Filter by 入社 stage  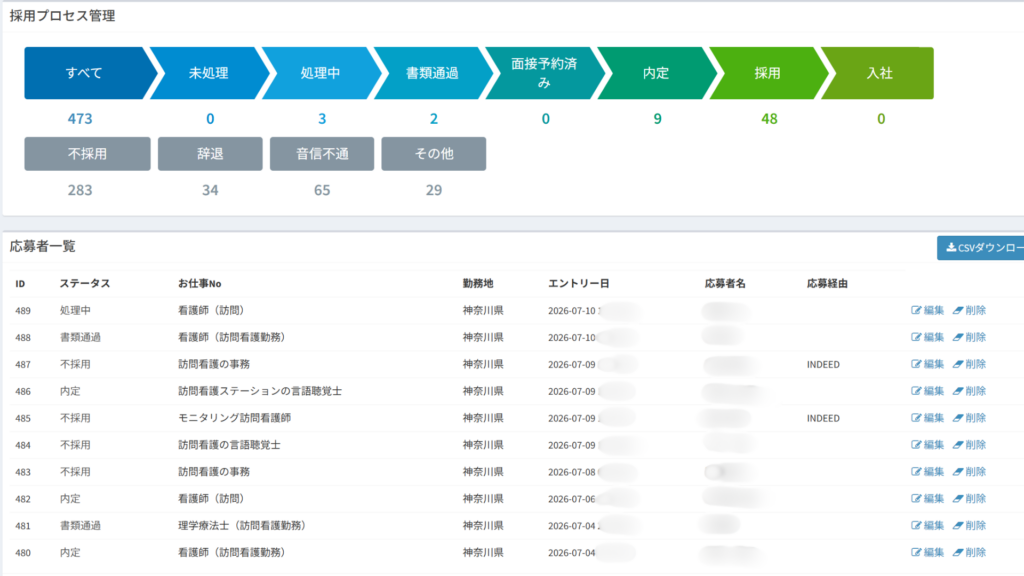[878, 73]
